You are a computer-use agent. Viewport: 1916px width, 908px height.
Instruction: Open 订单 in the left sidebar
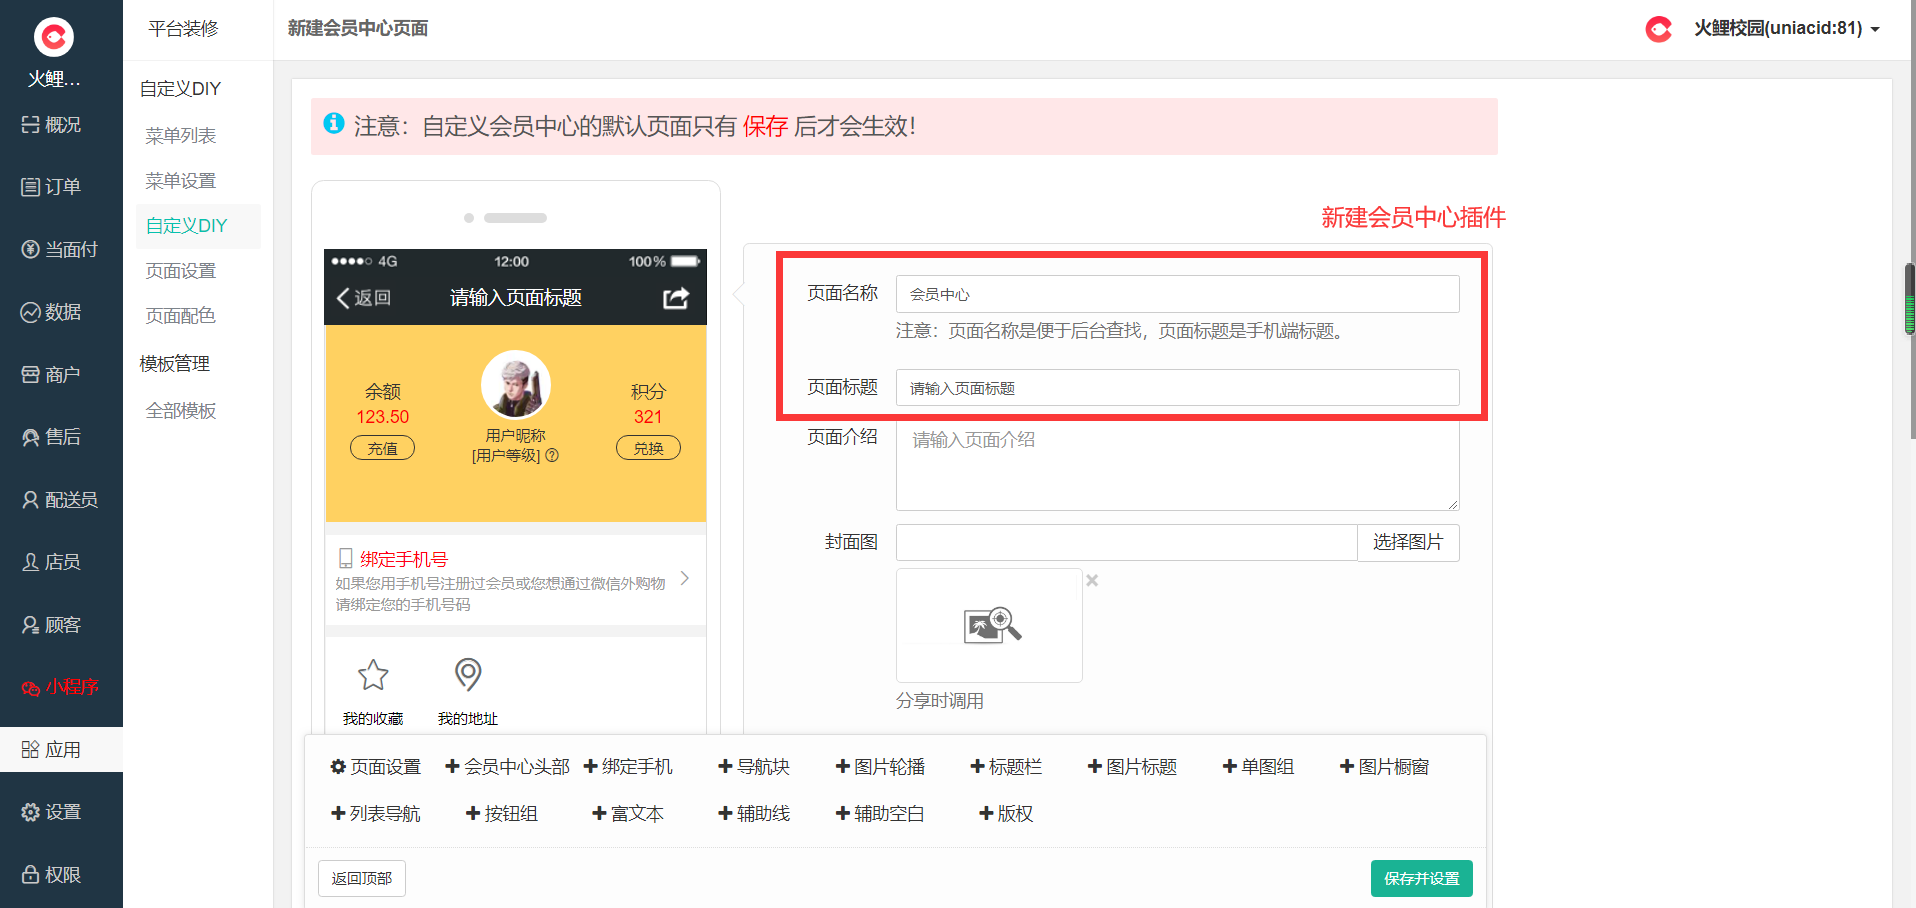click(x=51, y=187)
